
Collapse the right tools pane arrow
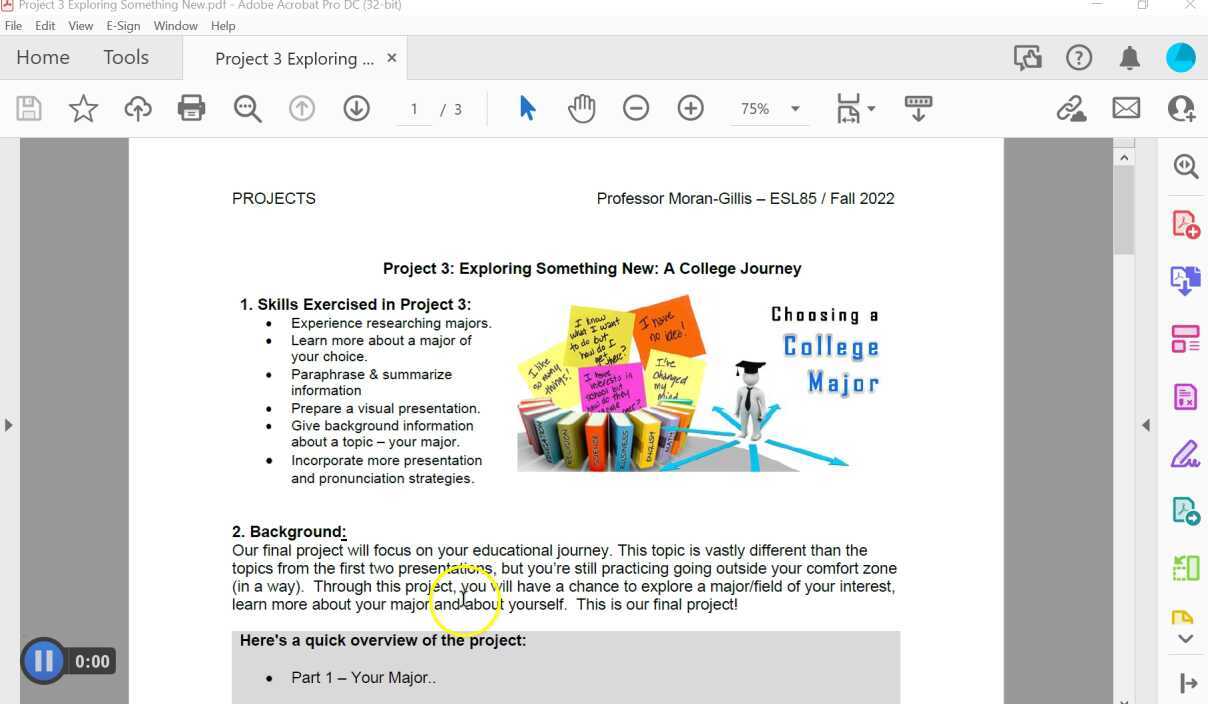click(1146, 424)
